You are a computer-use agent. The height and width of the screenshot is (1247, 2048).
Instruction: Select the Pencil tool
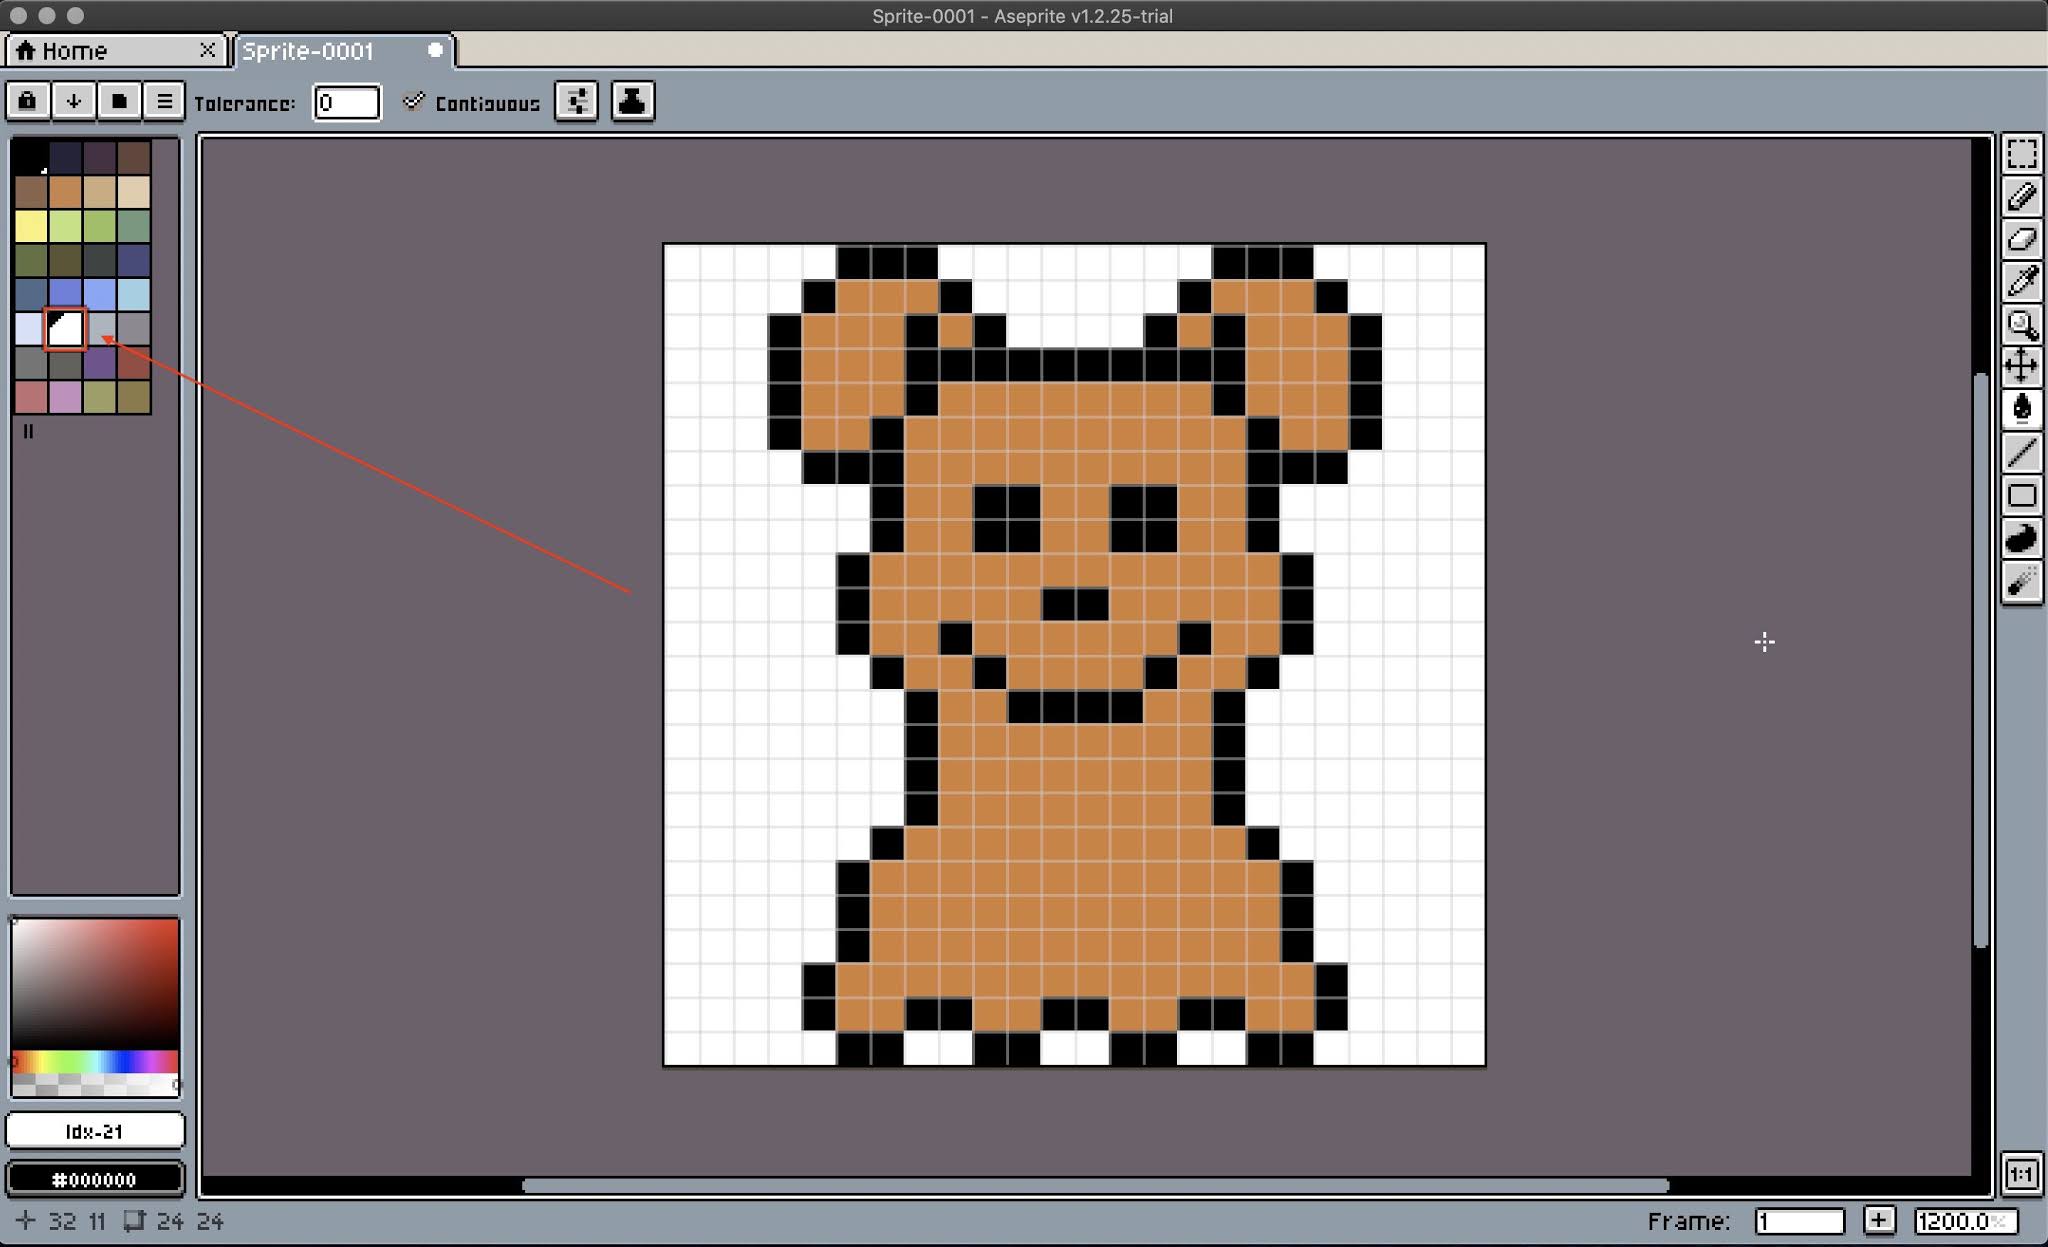(2021, 197)
